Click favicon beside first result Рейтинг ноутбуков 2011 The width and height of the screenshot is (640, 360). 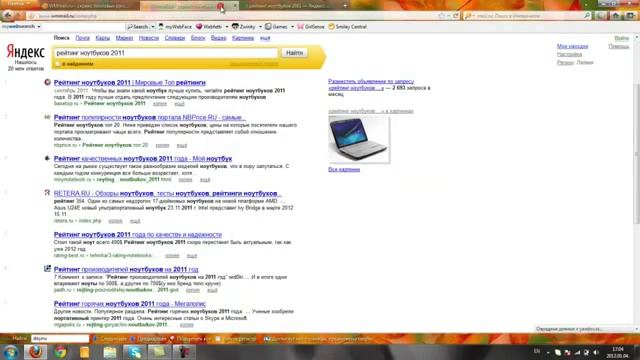(47, 82)
